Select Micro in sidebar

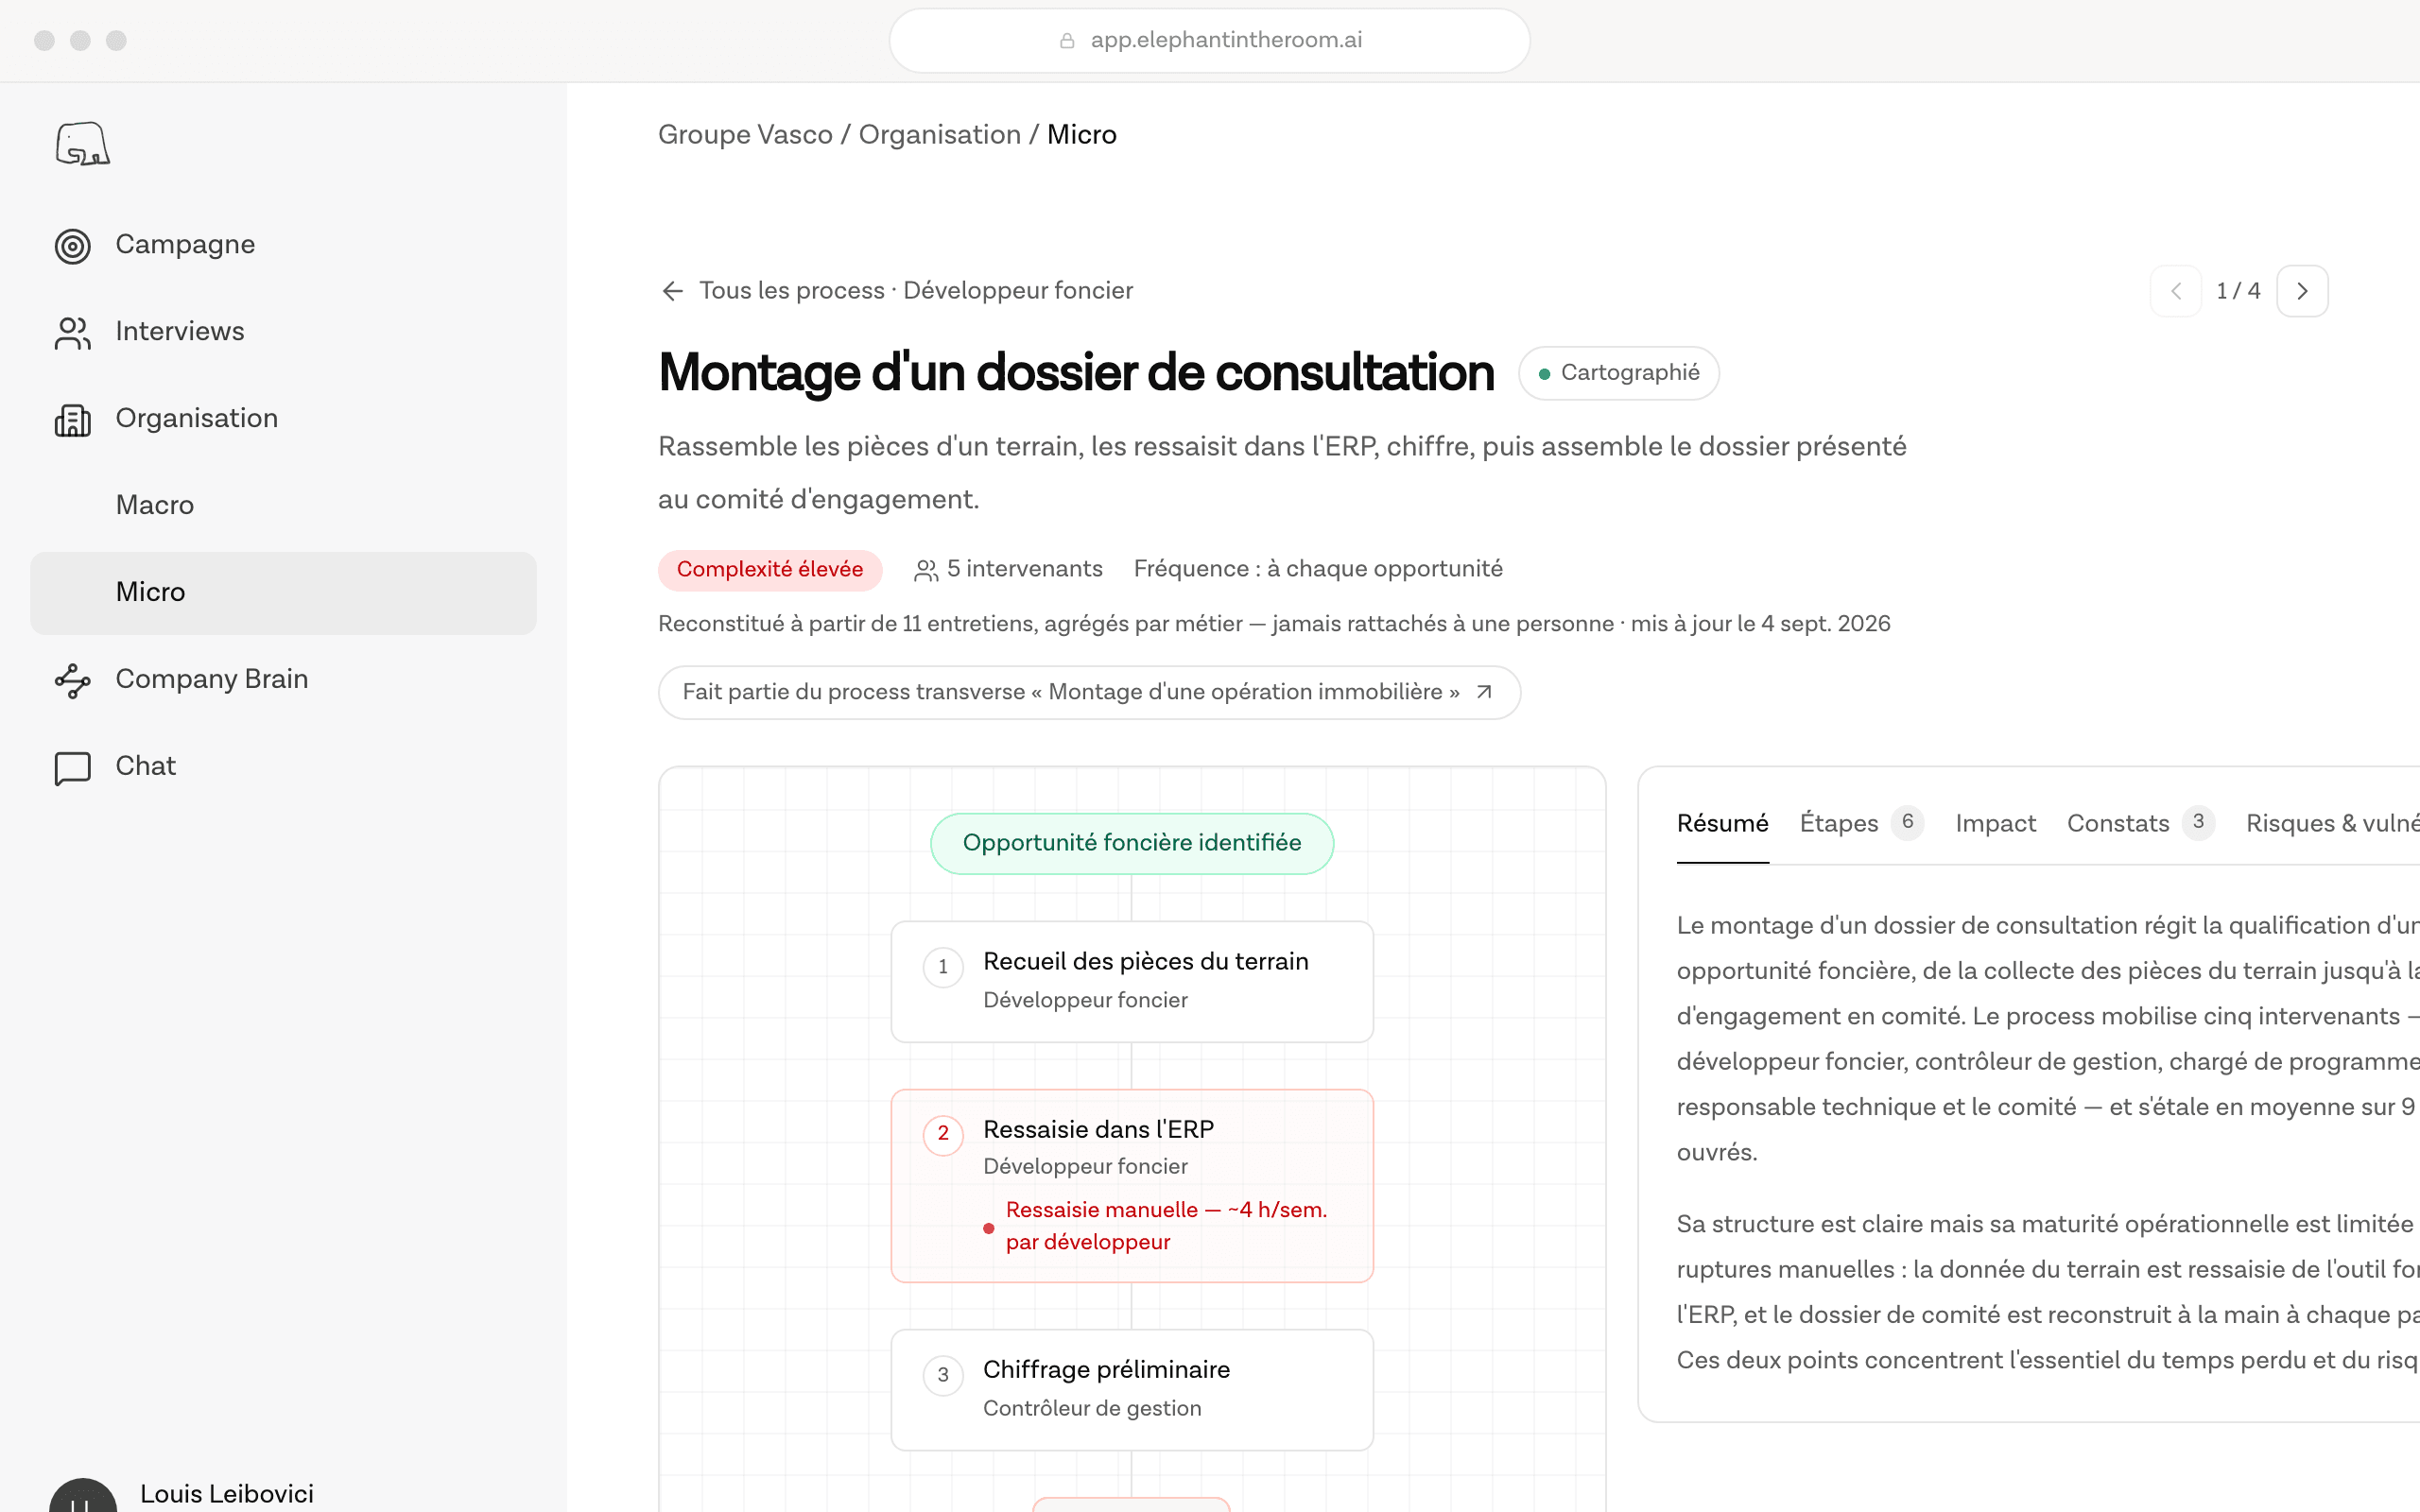click(283, 593)
